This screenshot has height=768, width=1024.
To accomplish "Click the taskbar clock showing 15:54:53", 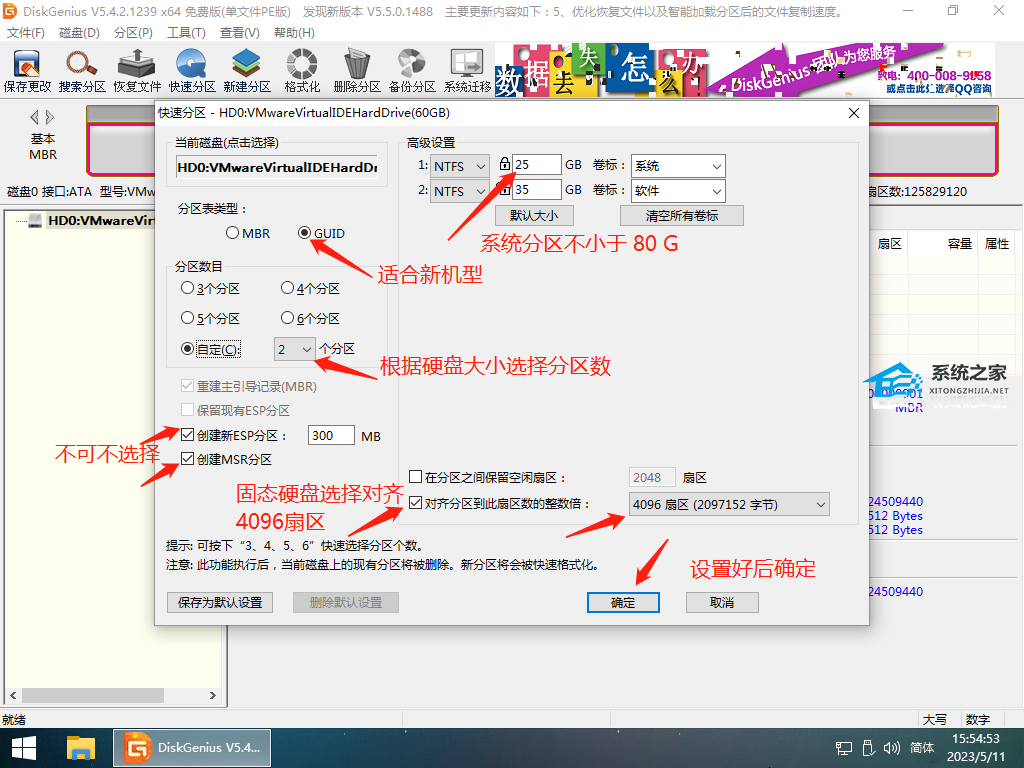I will tap(976, 739).
